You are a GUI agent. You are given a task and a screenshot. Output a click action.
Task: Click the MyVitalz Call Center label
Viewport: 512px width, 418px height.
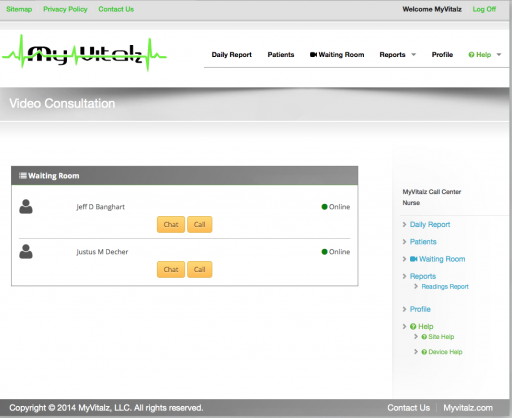[x=432, y=192]
